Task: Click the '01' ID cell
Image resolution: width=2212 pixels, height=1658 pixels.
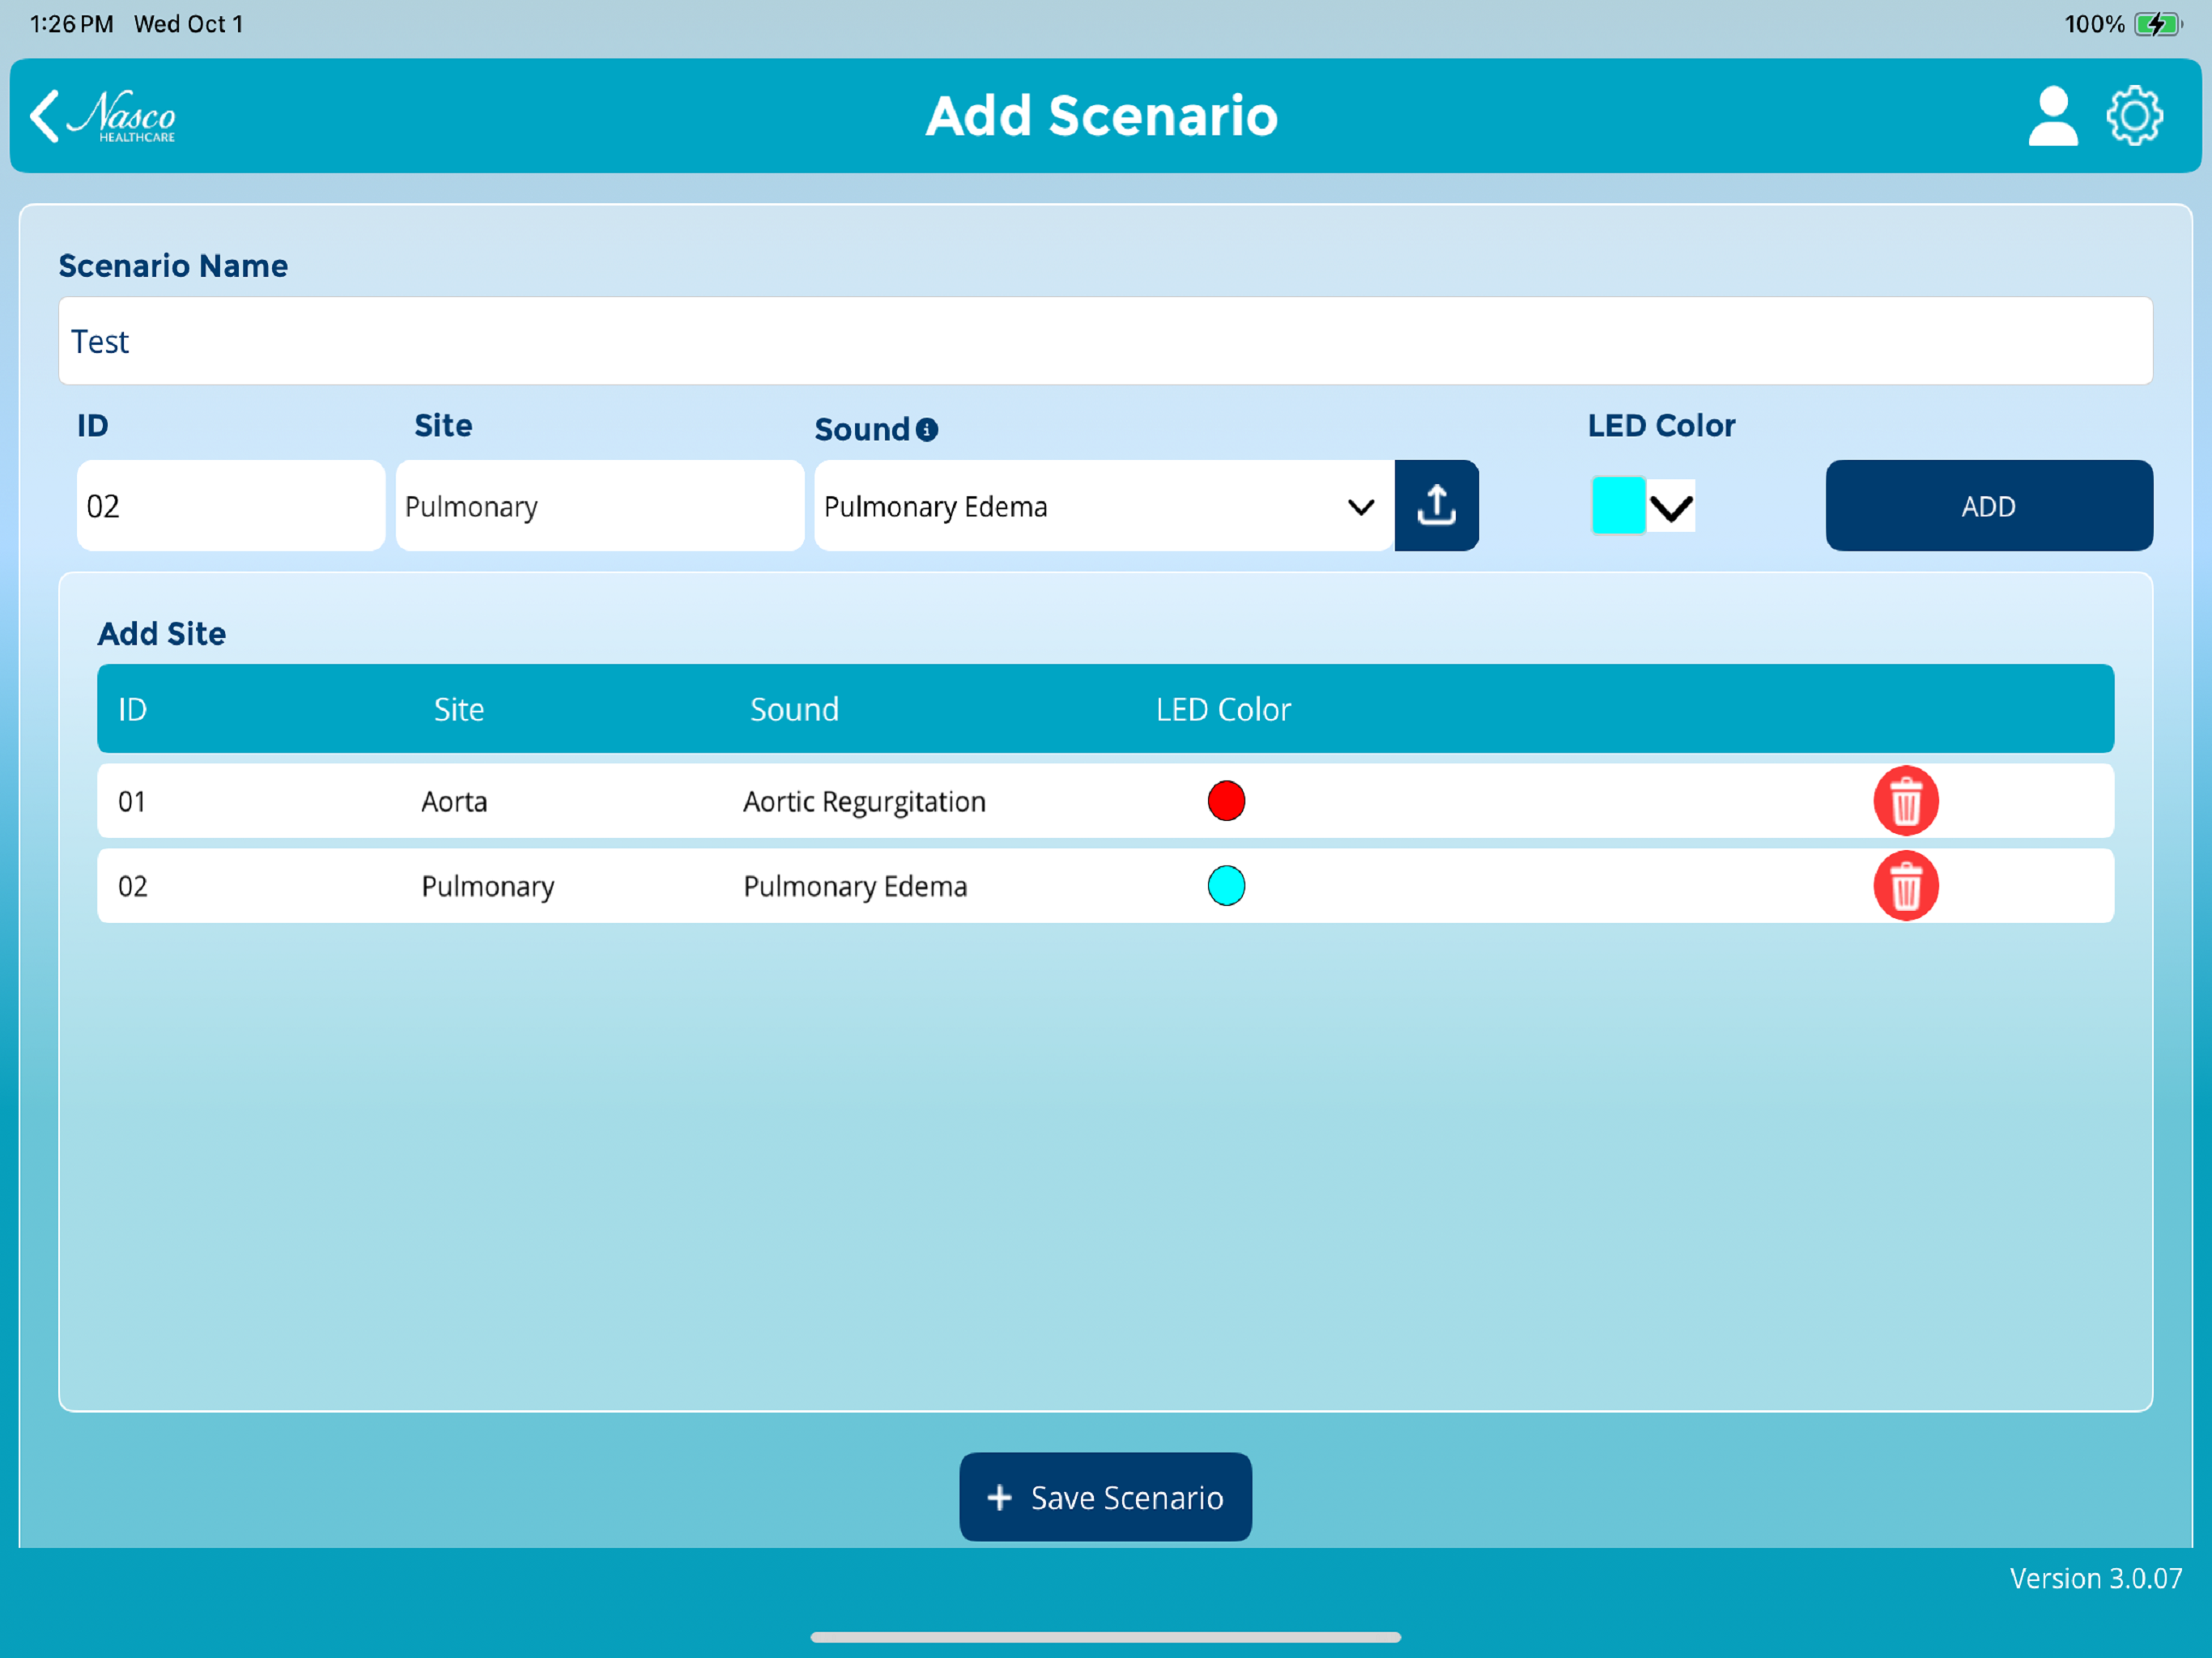Action: pos(132,801)
